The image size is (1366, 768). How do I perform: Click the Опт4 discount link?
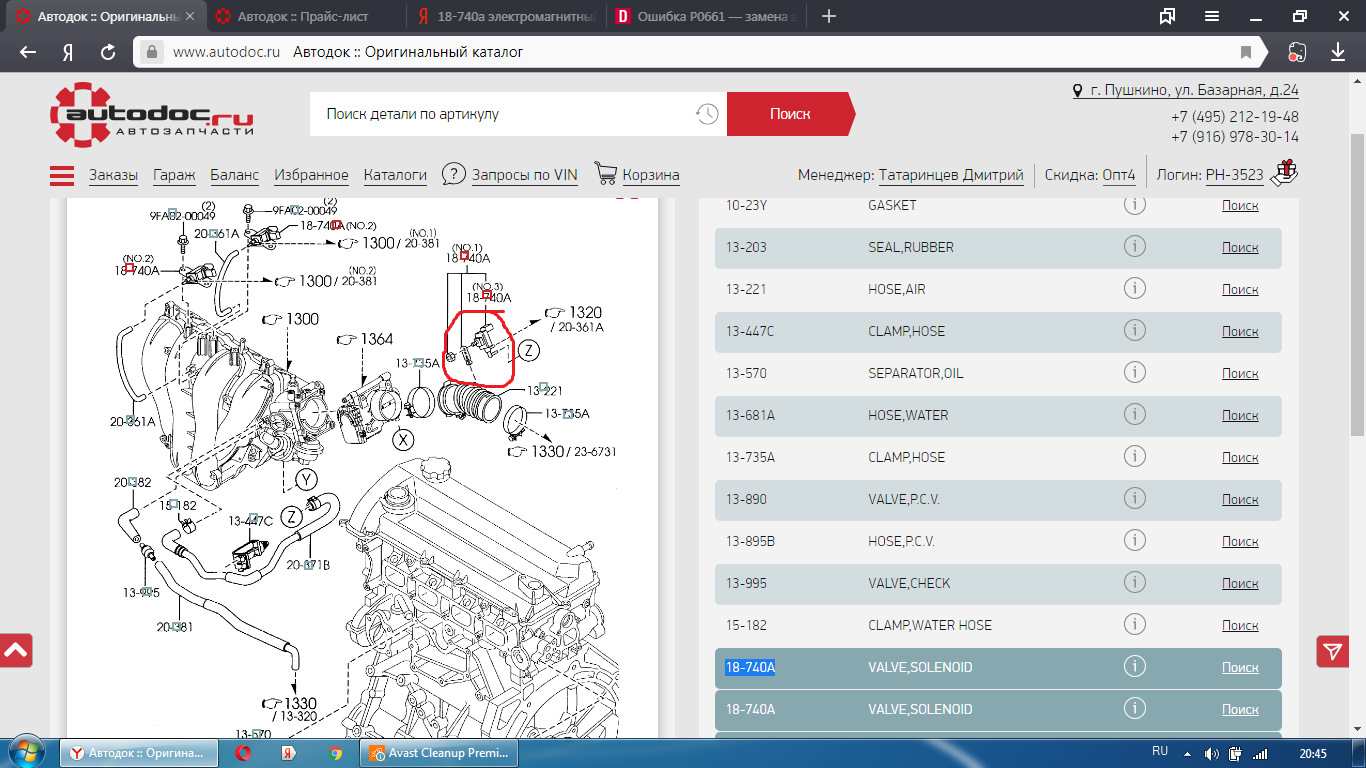pyautogui.click(x=1119, y=175)
